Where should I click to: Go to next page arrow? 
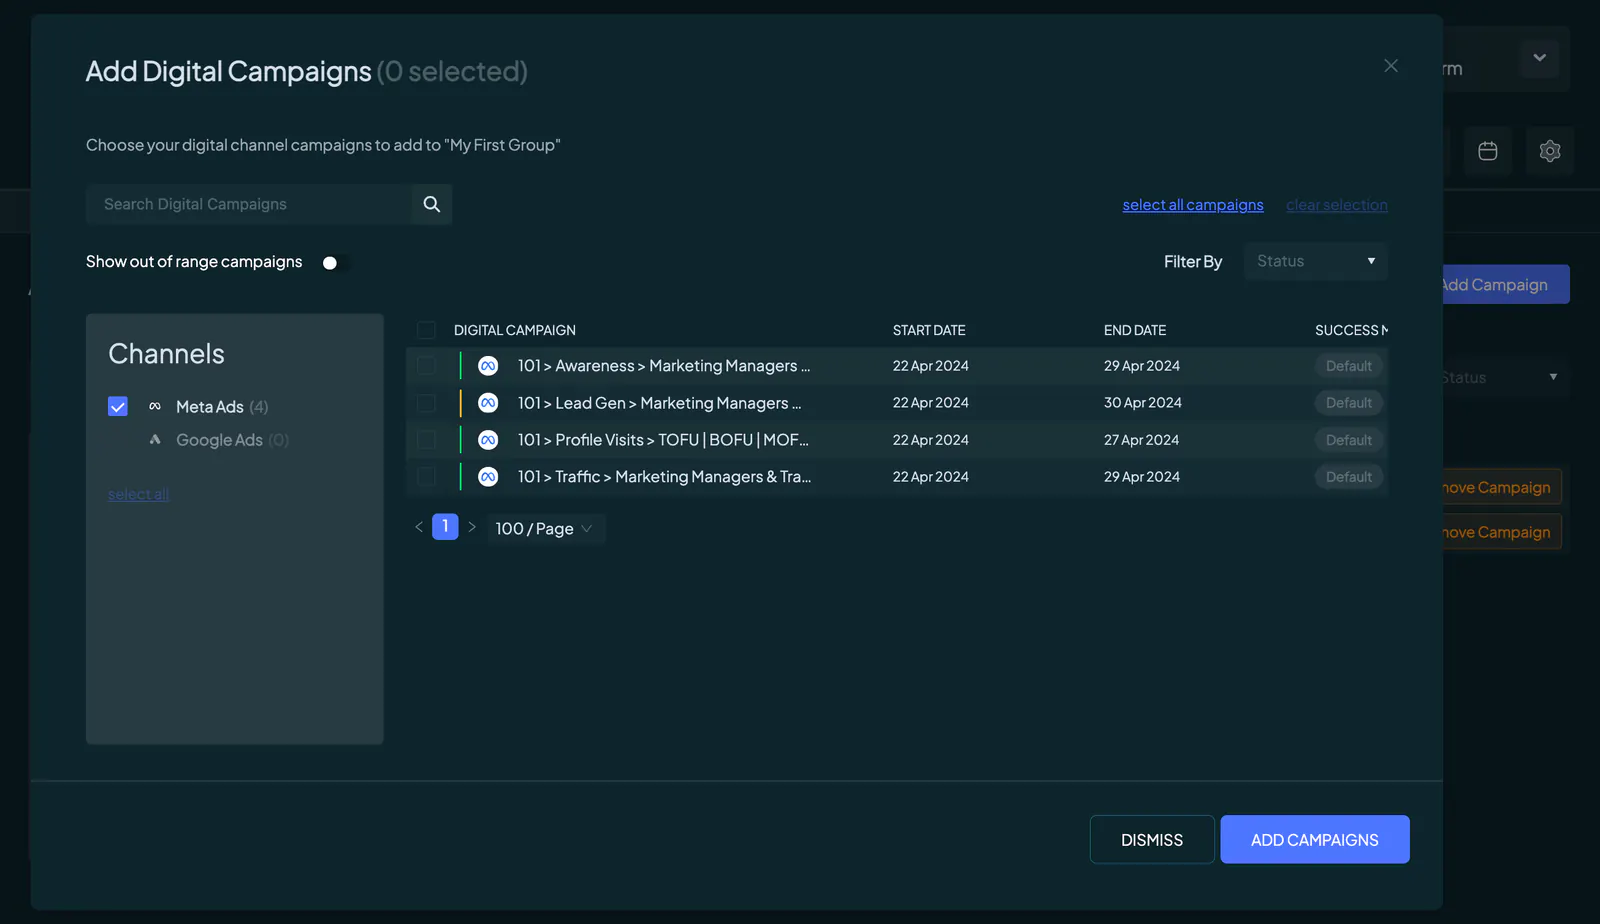point(472,527)
